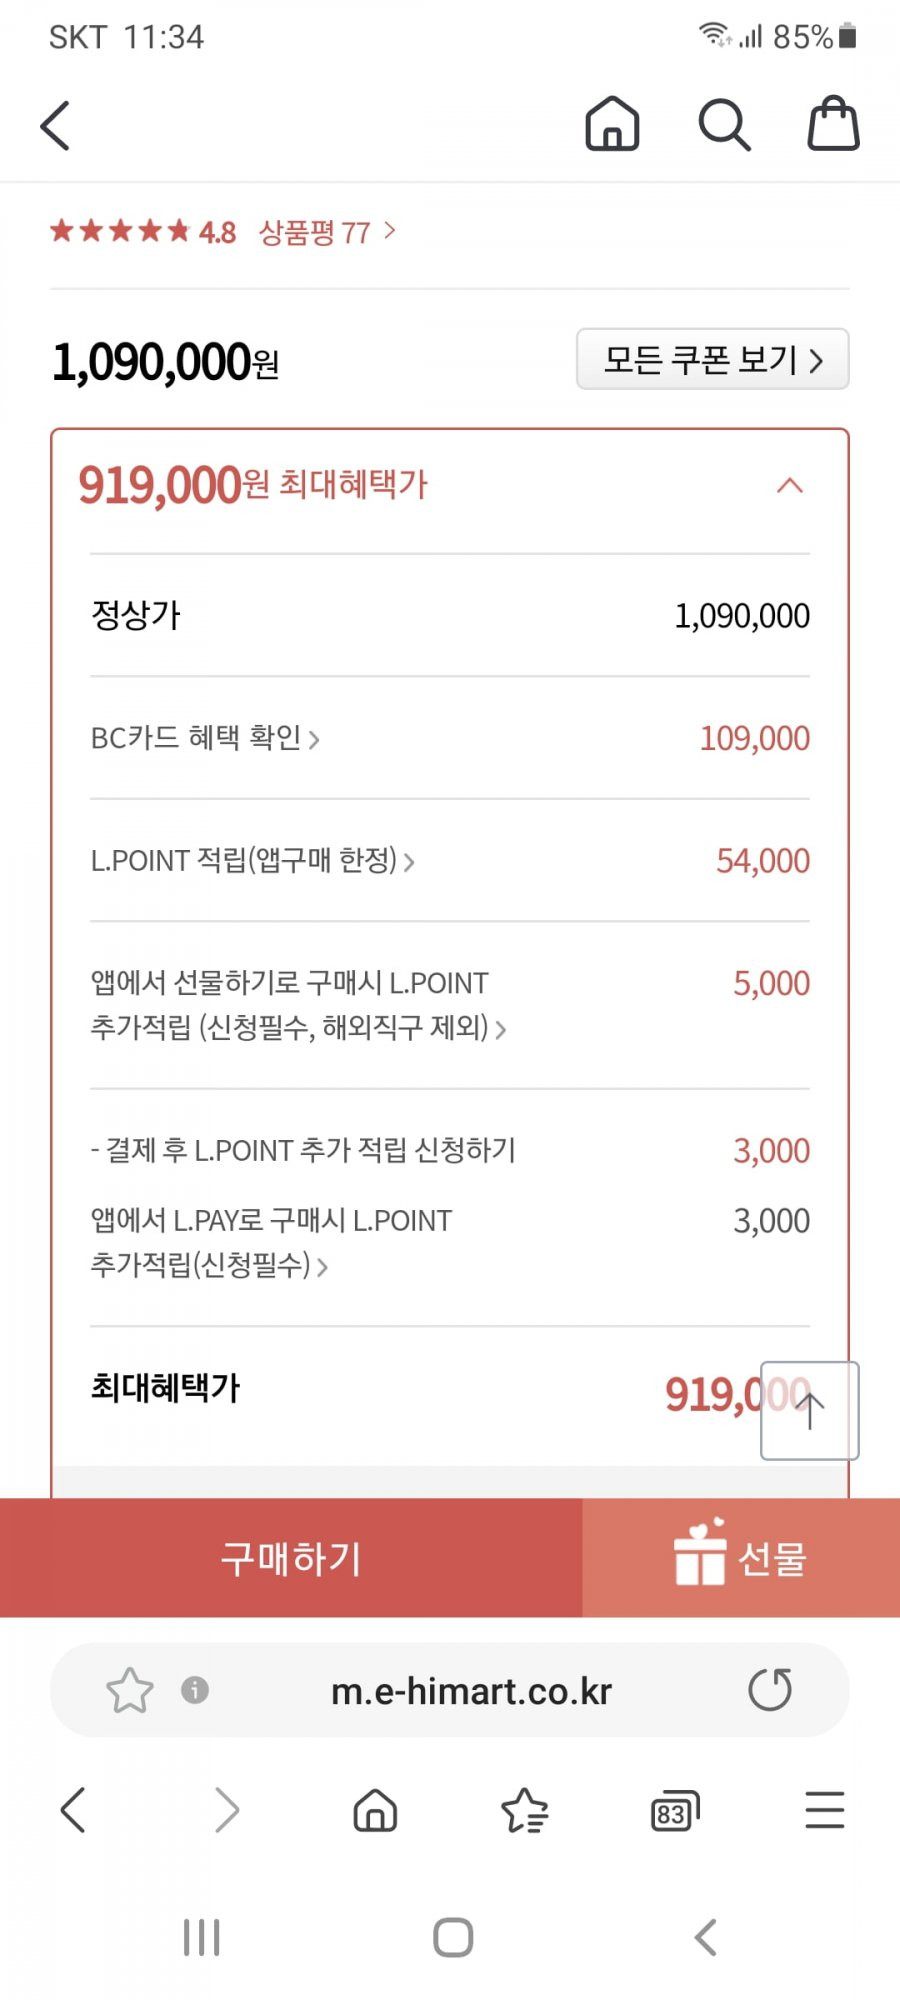Tap the scroll-to-top arrow button
The width and height of the screenshot is (900, 2000).
810,1410
